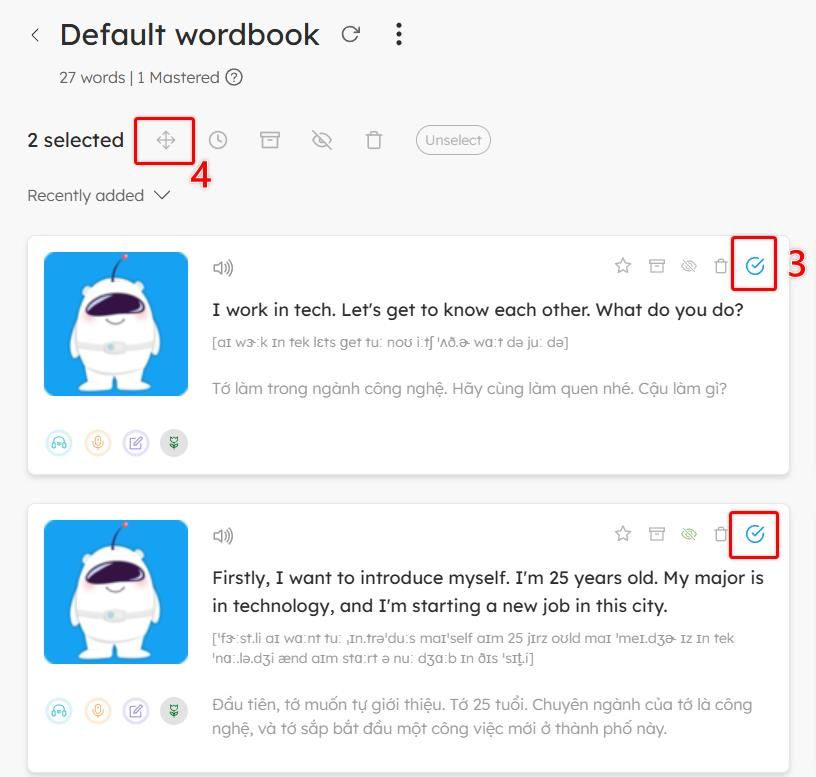816x777 pixels.
Task: Start microphone speaking practice on second card
Action: pyautogui.click(x=98, y=711)
